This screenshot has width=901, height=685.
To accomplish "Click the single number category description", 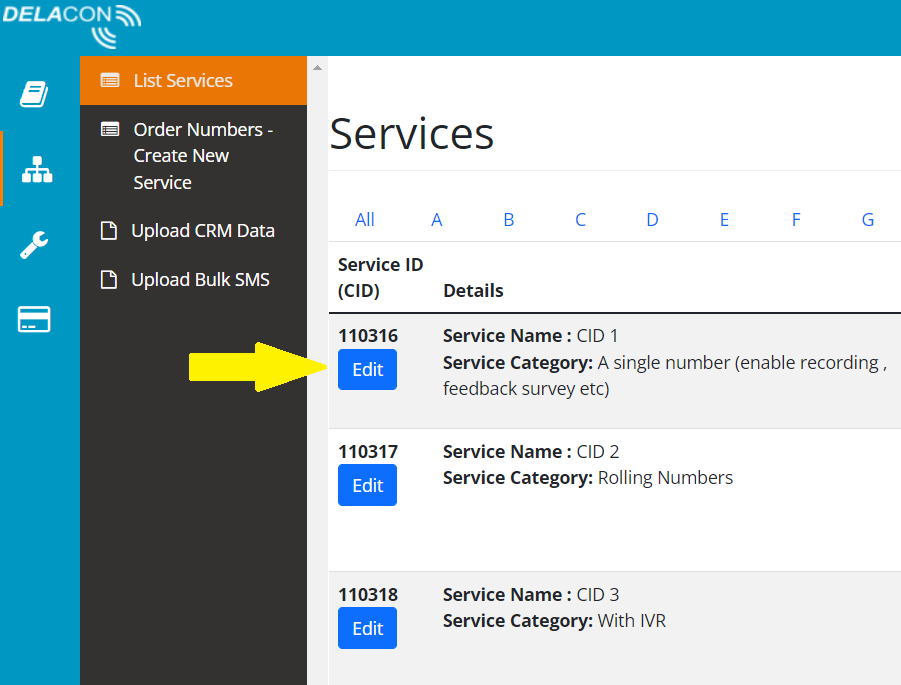I will (x=665, y=376).
